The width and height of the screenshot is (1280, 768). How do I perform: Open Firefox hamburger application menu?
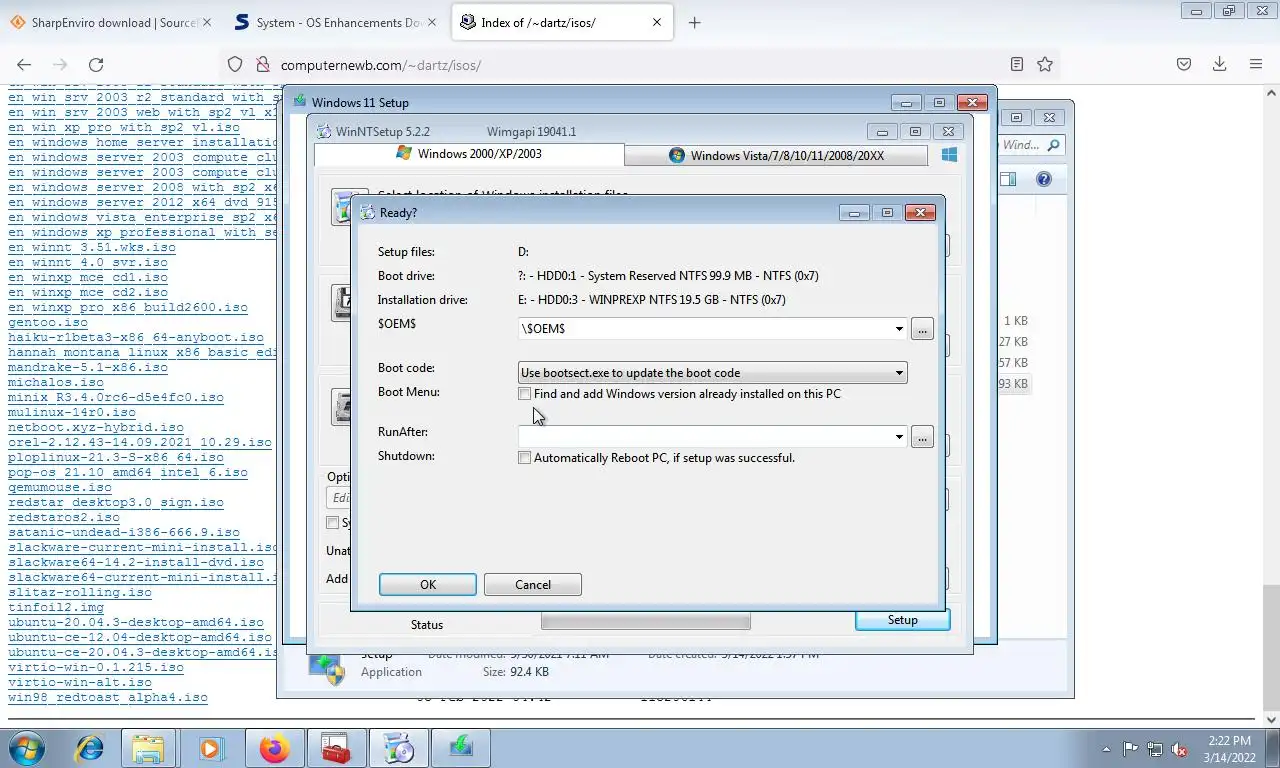(x=1256, y=64)
